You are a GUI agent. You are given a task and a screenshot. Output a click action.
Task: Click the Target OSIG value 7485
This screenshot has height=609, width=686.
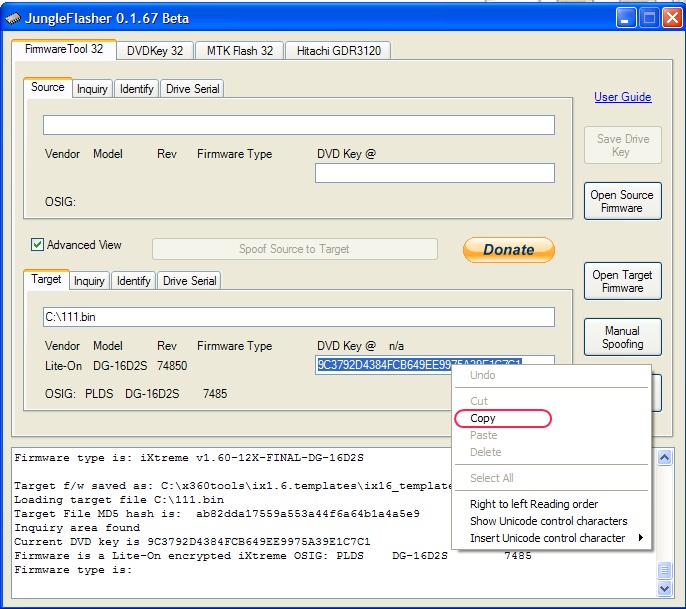tap(215, 394)
